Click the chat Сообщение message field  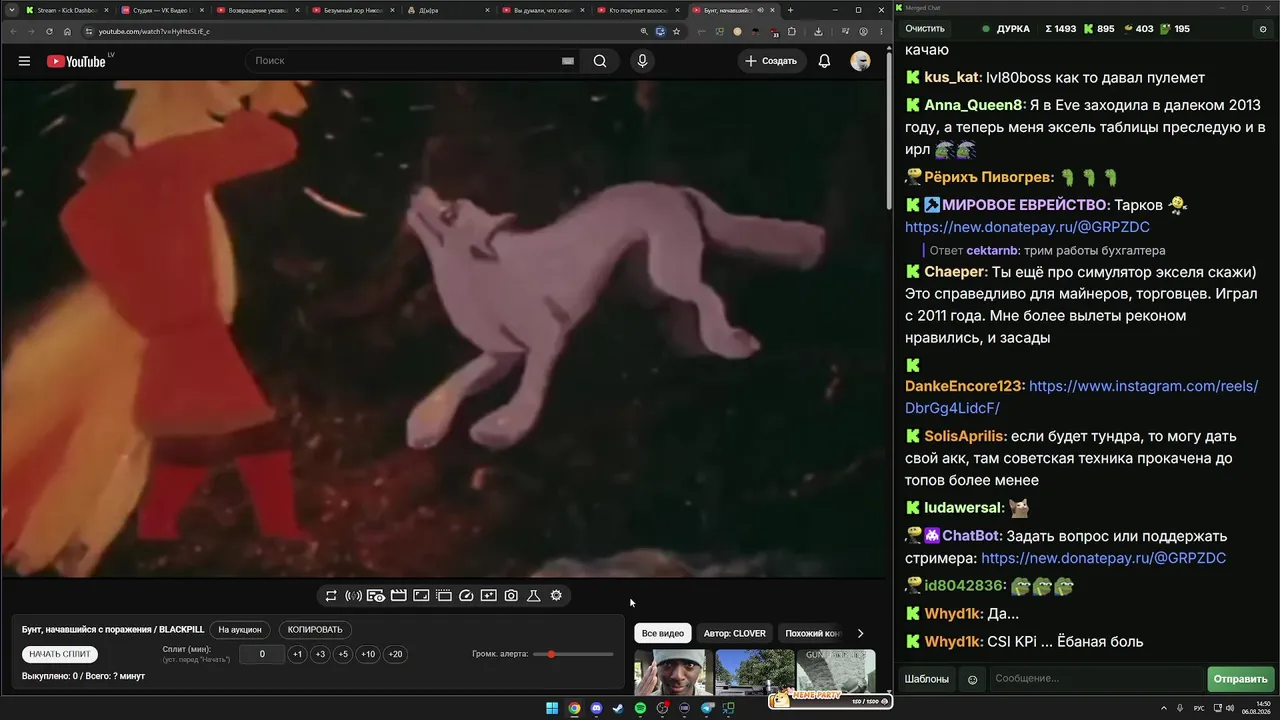(x=1097, y=679)
